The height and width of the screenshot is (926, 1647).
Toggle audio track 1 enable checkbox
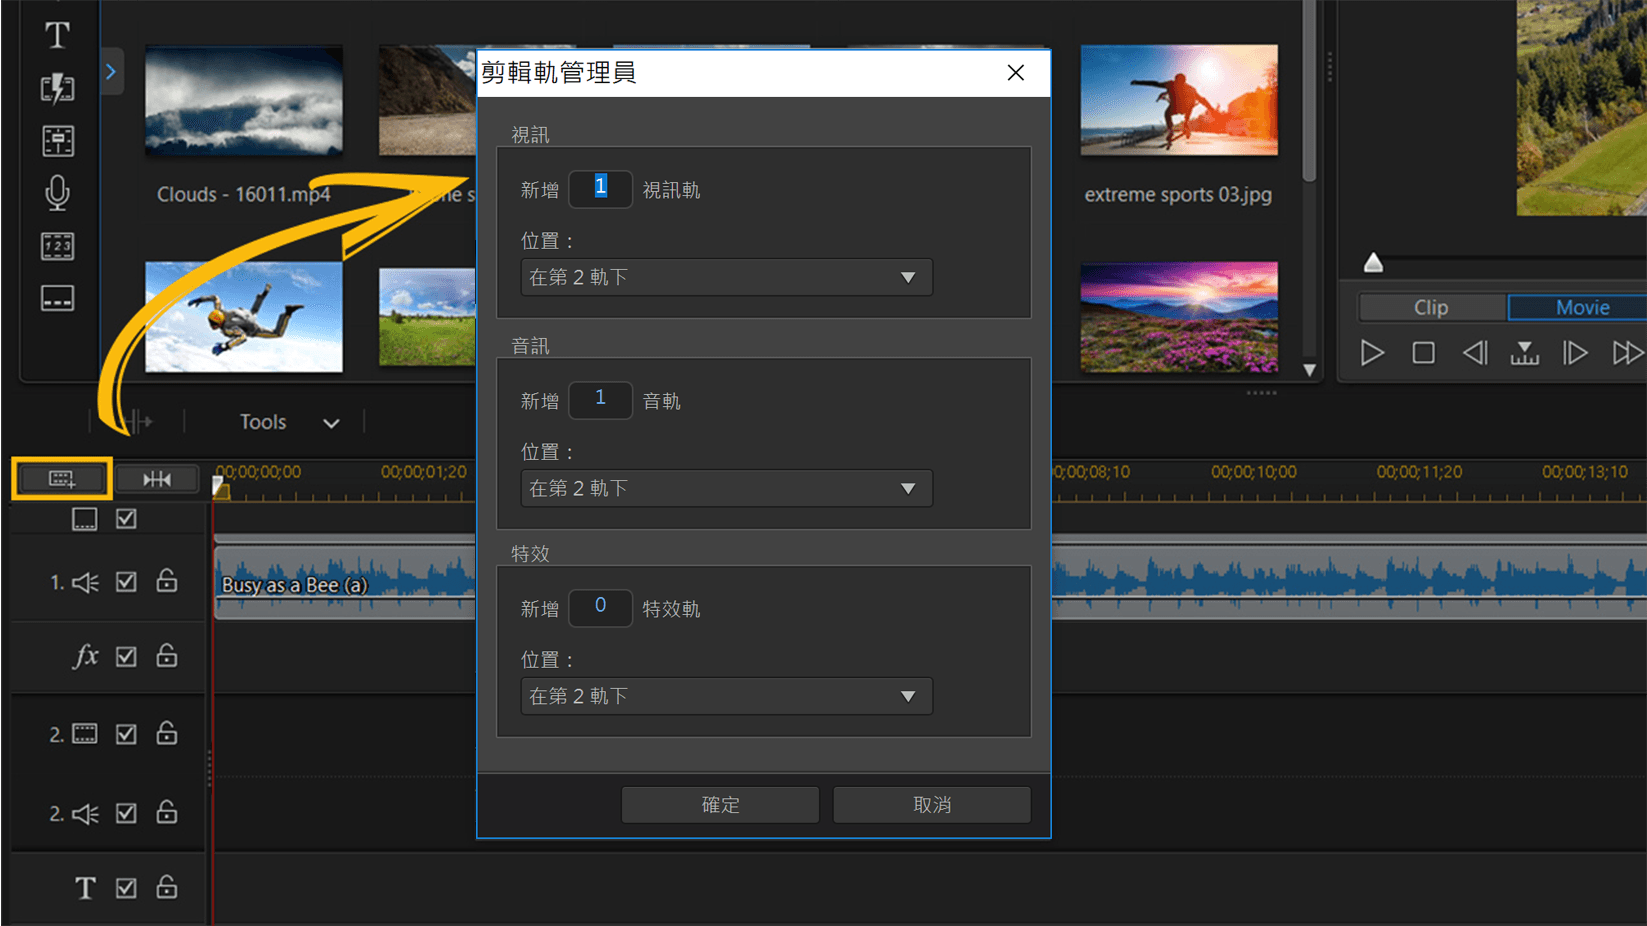[126, 581]
